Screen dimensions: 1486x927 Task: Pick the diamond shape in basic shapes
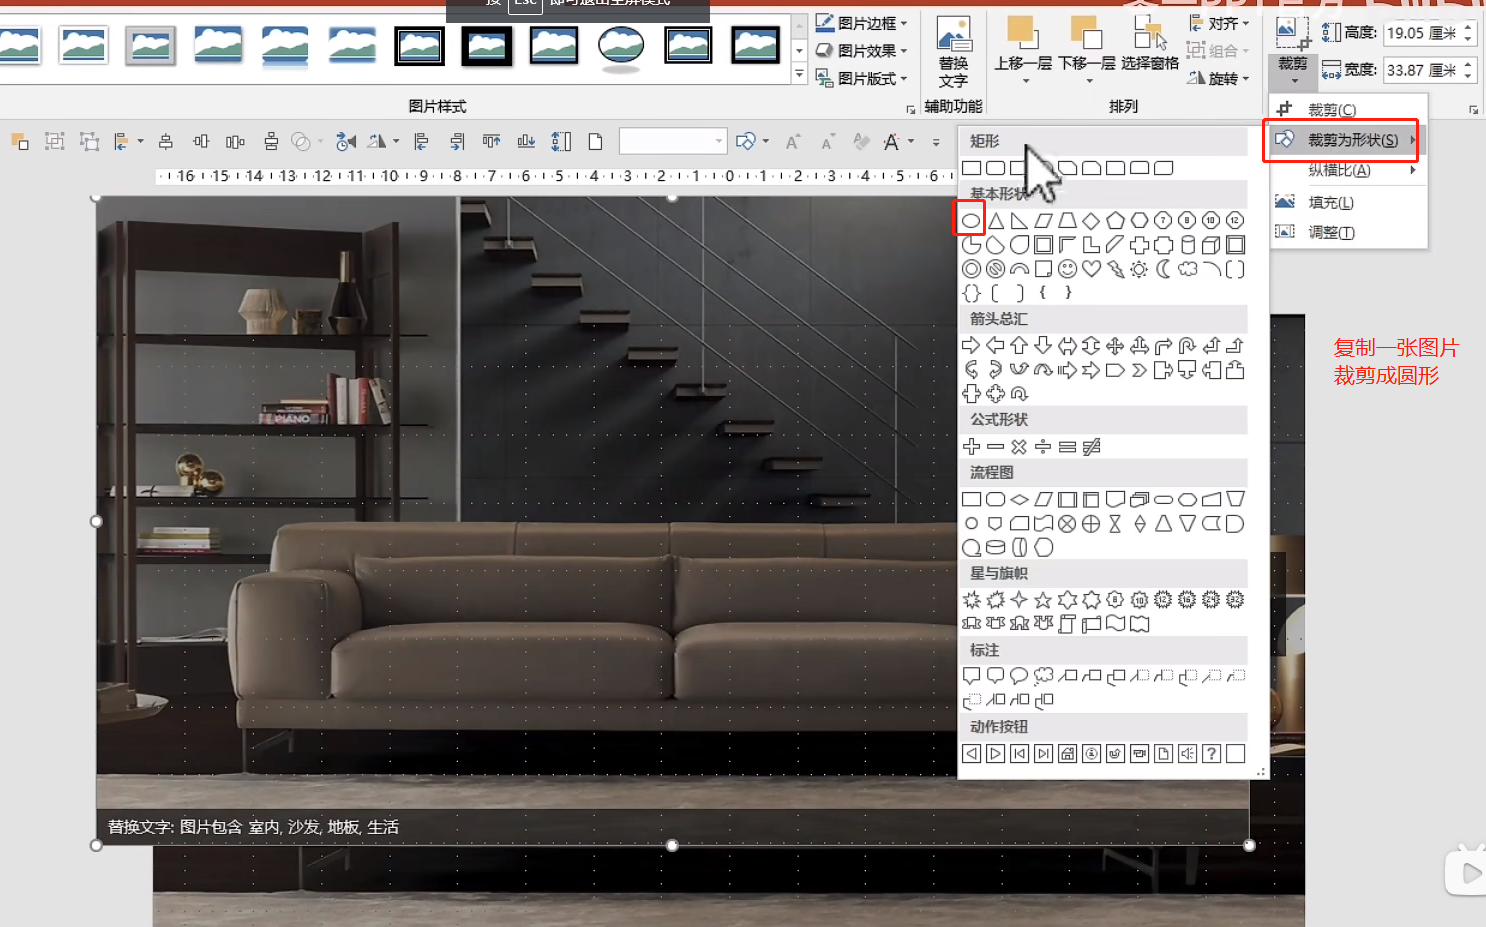tap(1091, 220)
